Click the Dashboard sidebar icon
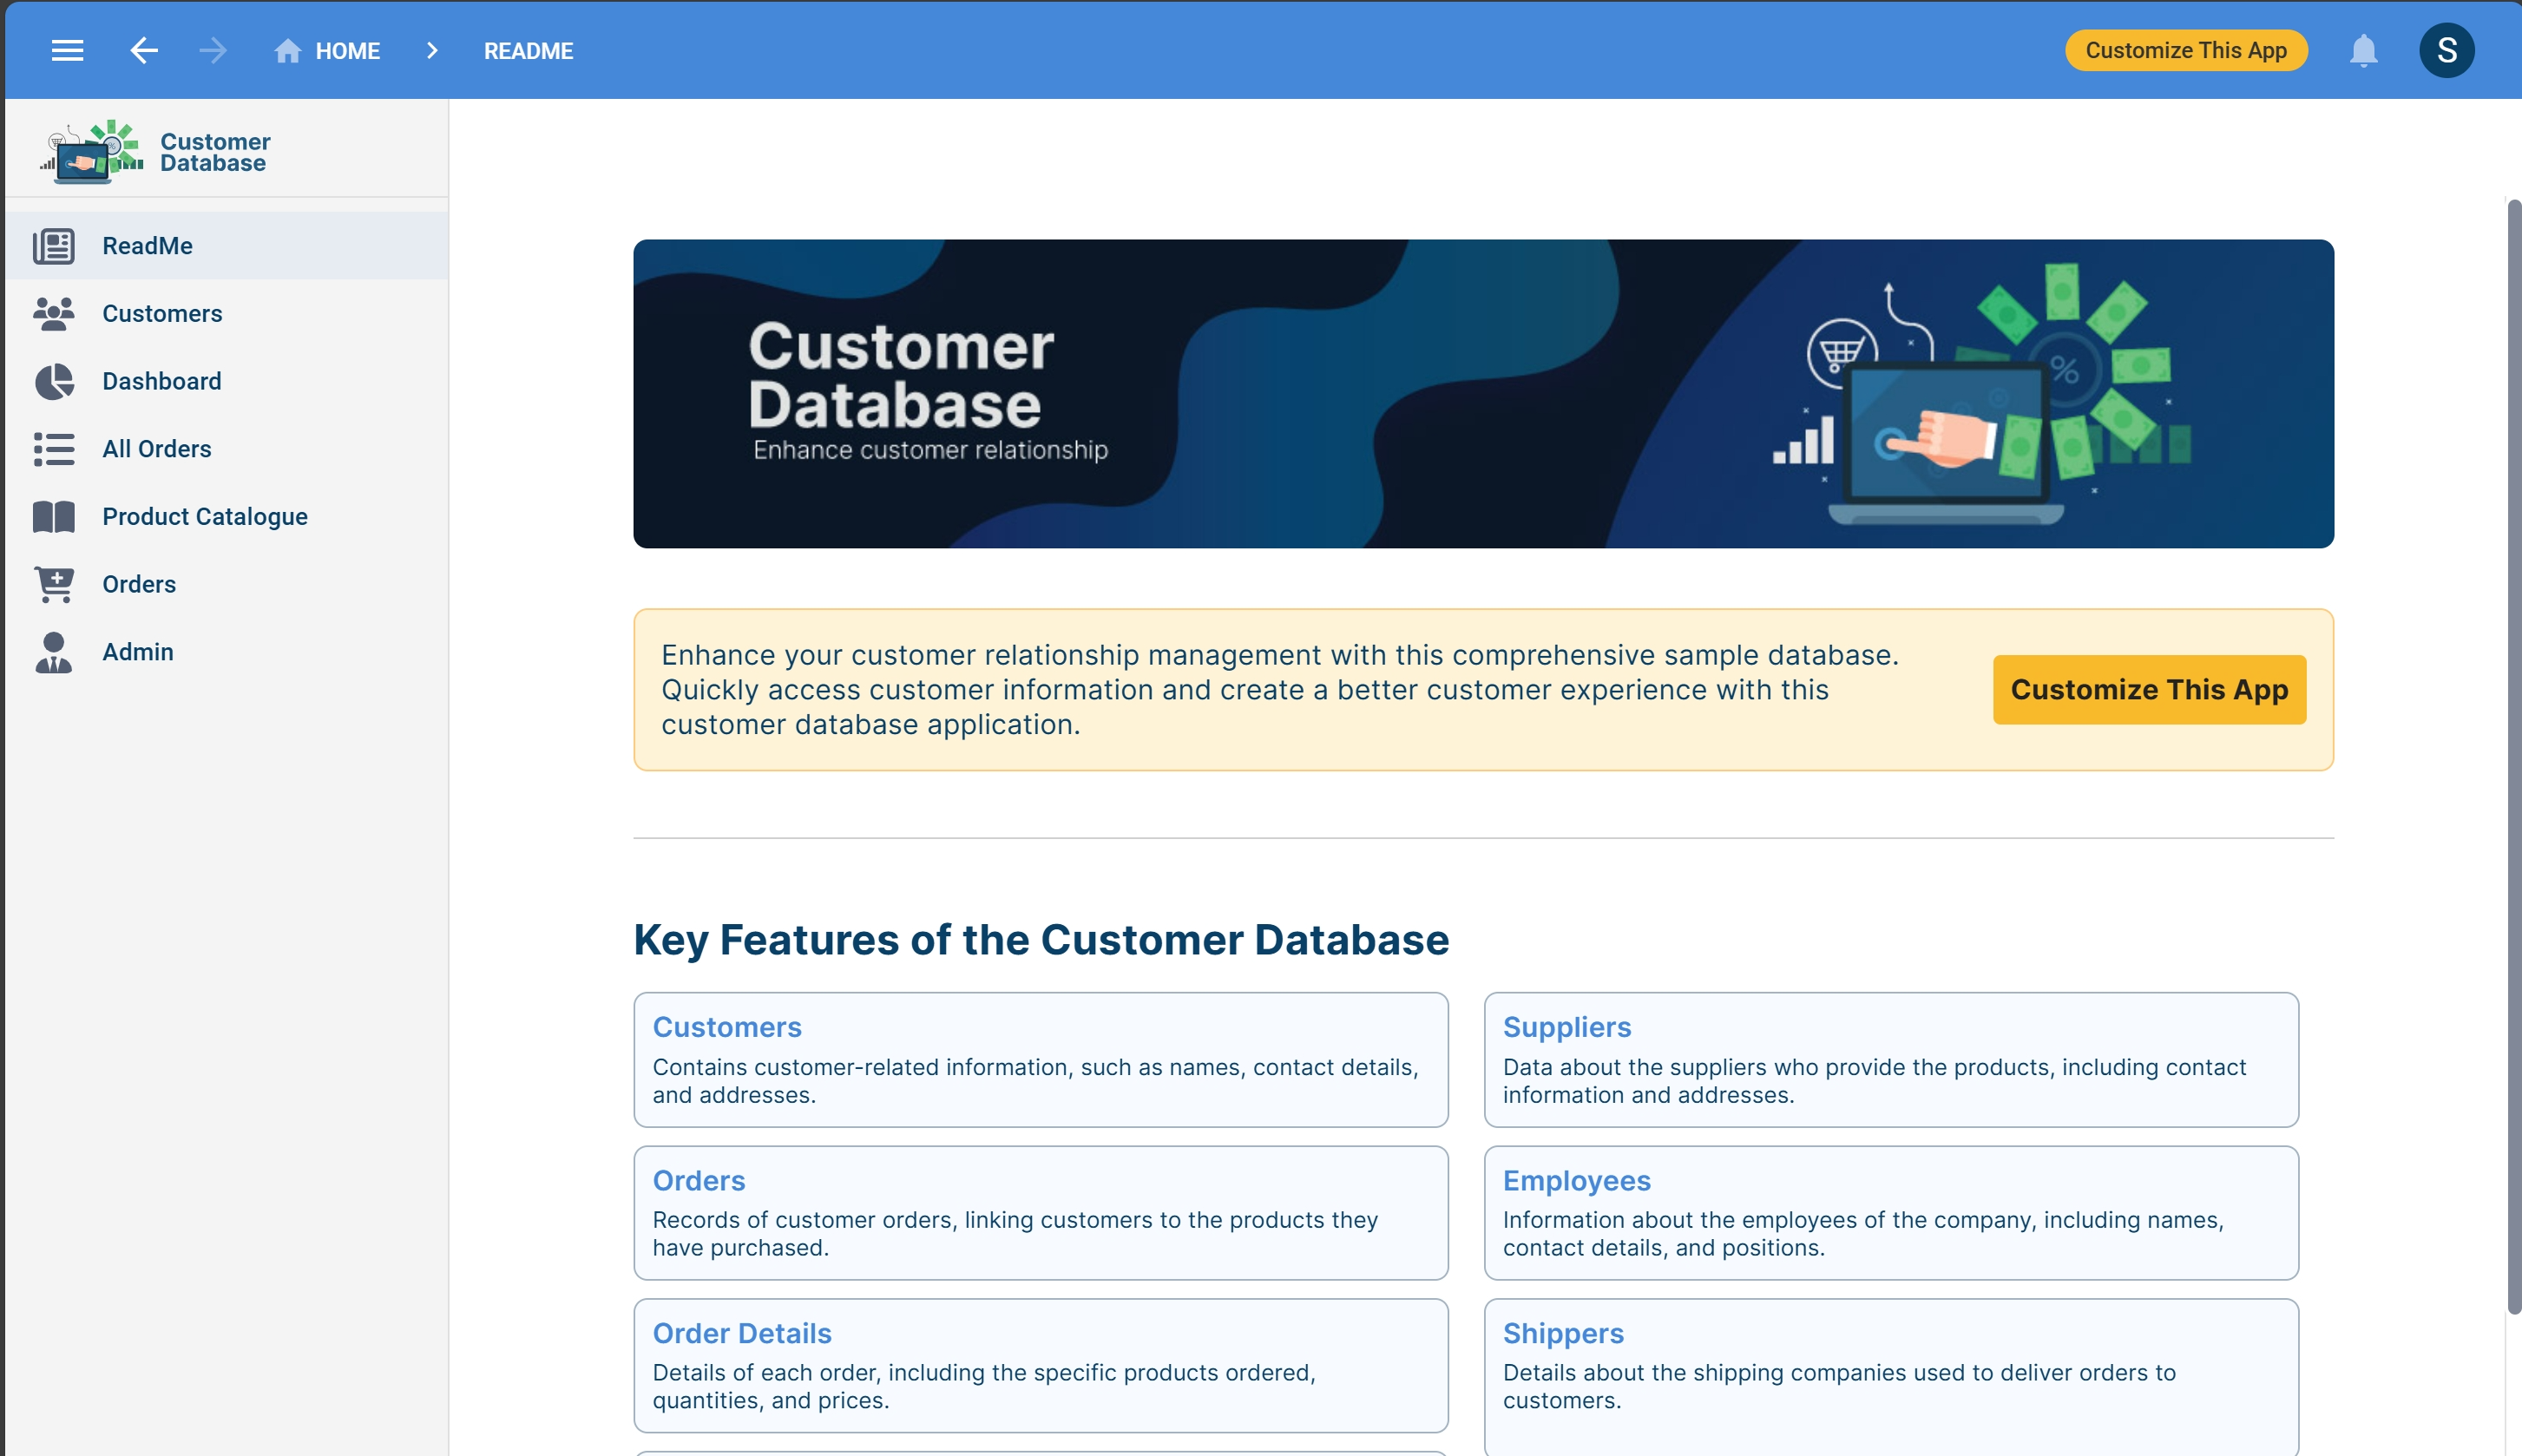 (x=54, y=381)
